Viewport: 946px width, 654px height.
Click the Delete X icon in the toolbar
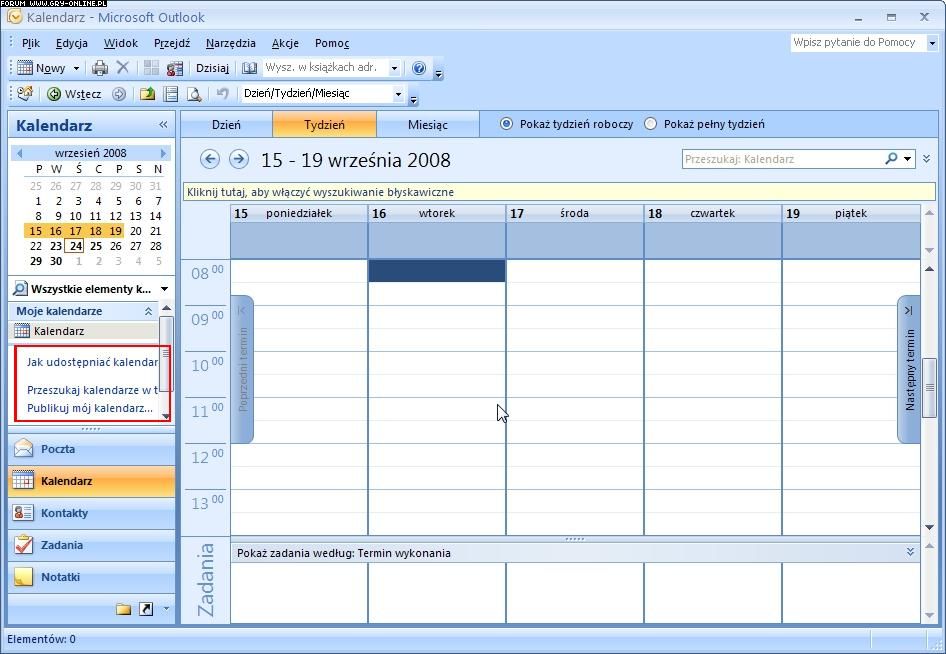(122, 68)
